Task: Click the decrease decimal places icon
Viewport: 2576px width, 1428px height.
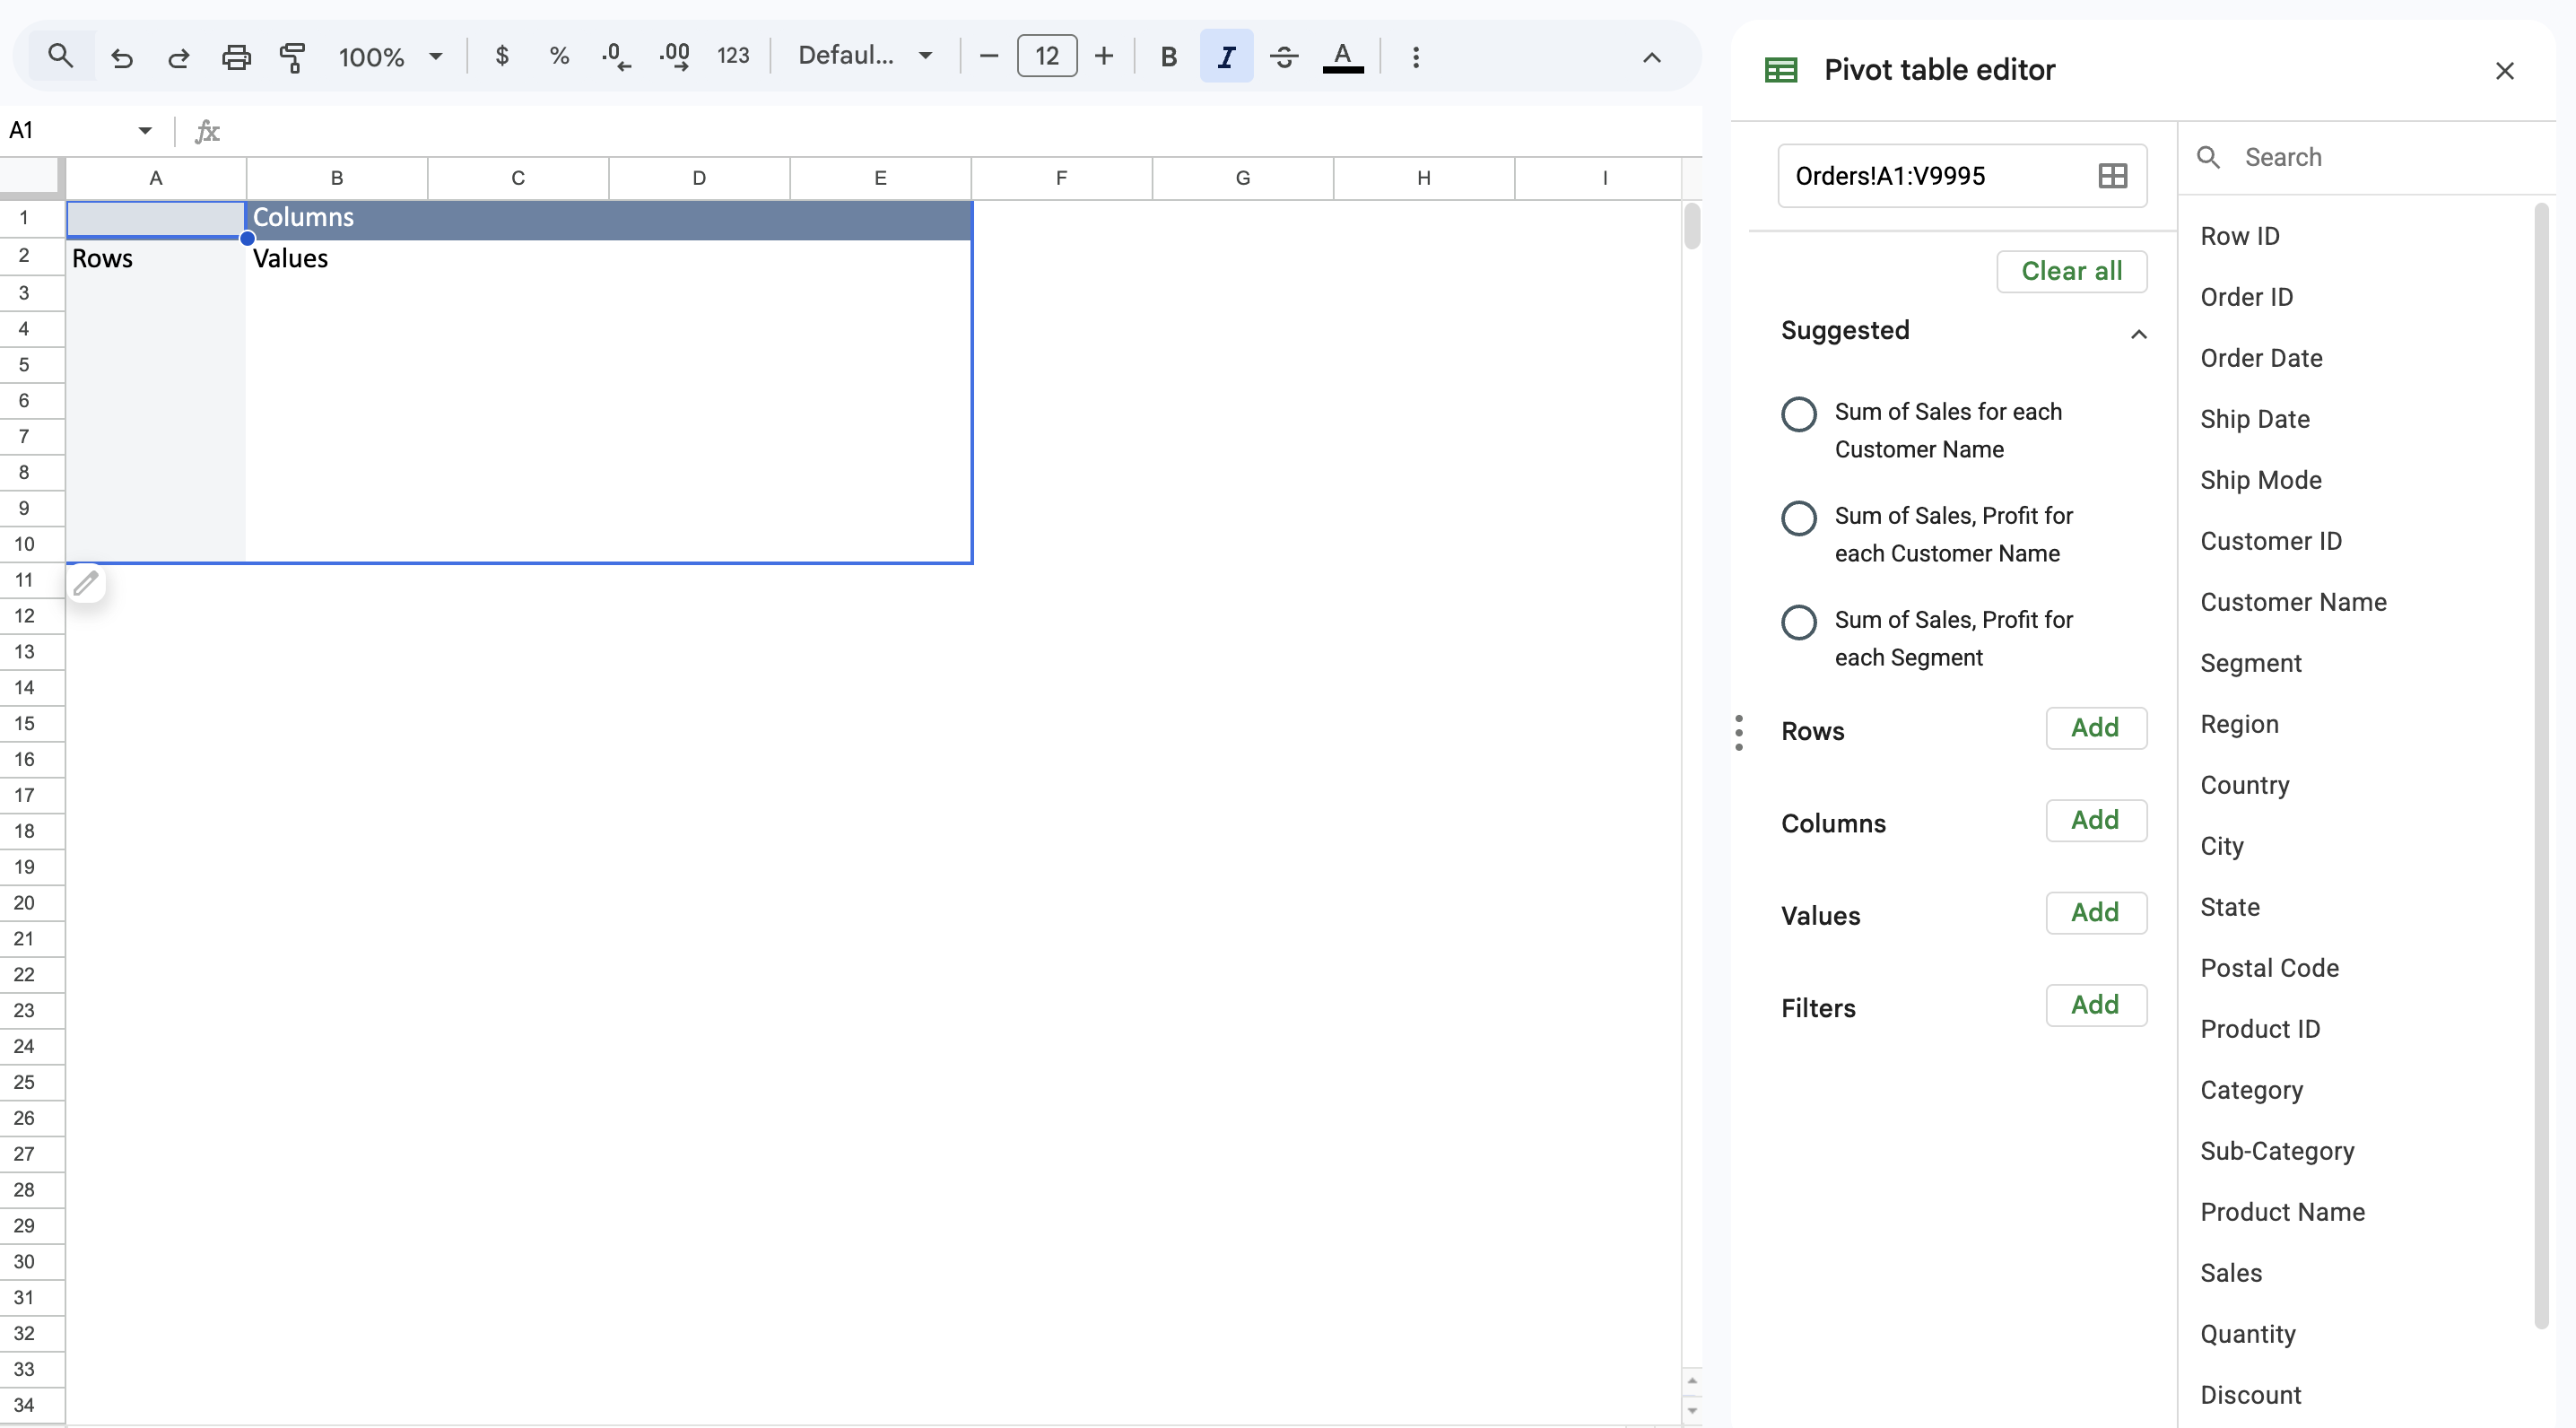Action: click(x=616, y=57)
